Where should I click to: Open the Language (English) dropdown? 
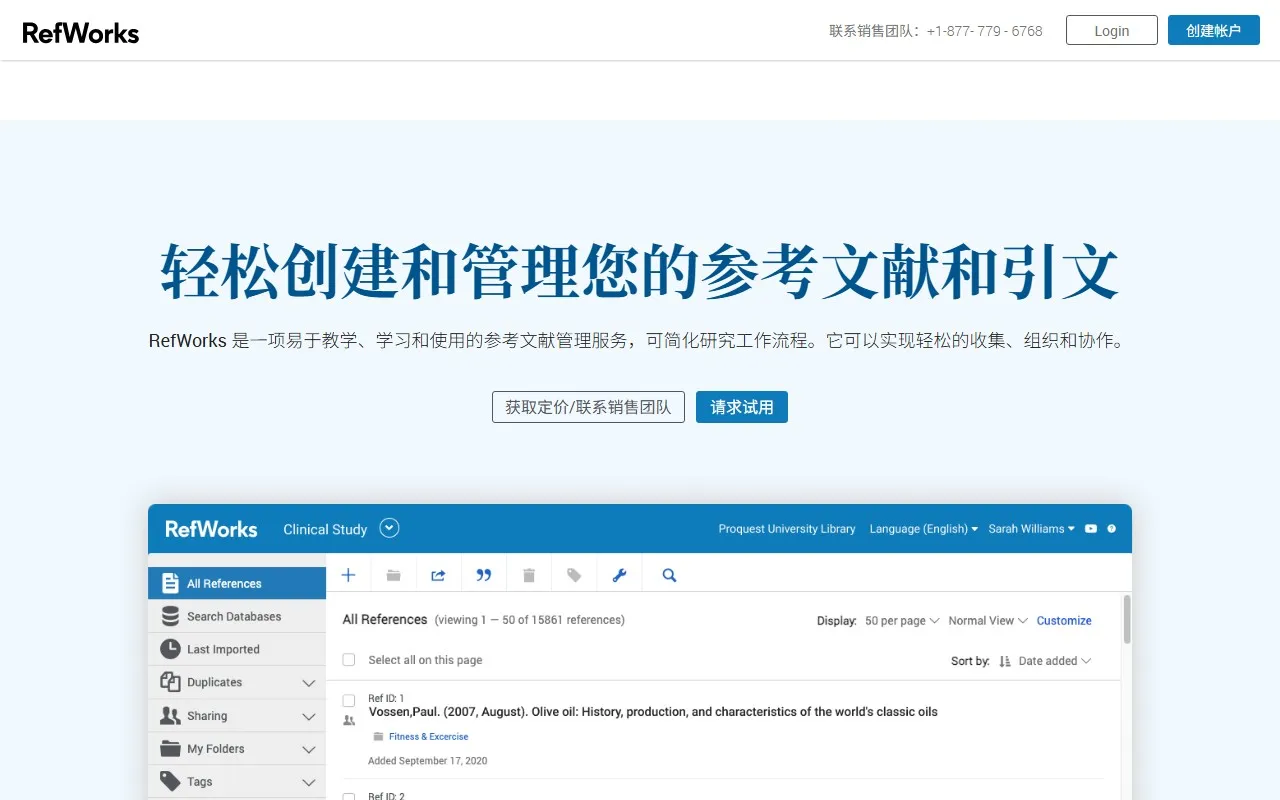click(923, 529)
